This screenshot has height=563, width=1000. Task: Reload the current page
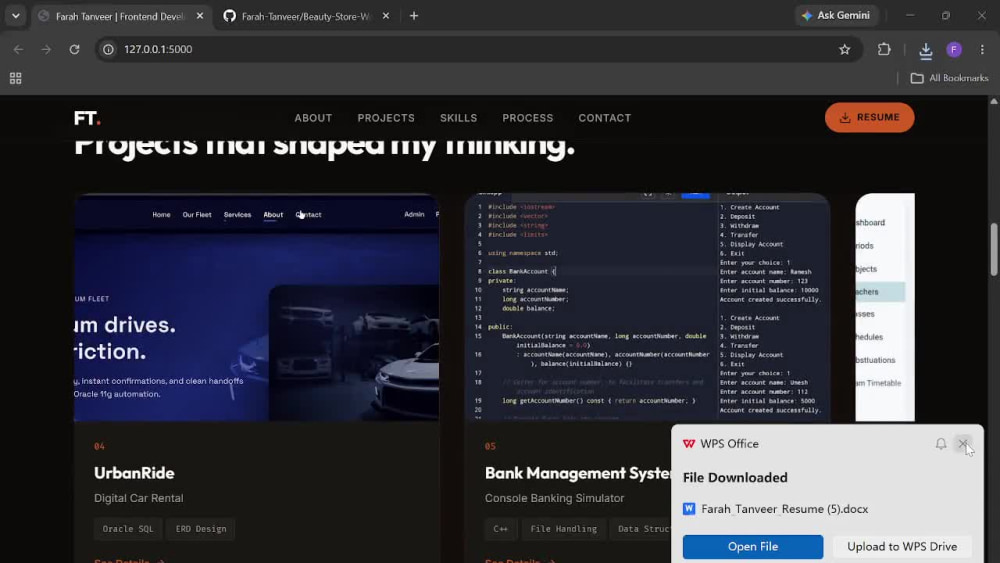[75, 49]
